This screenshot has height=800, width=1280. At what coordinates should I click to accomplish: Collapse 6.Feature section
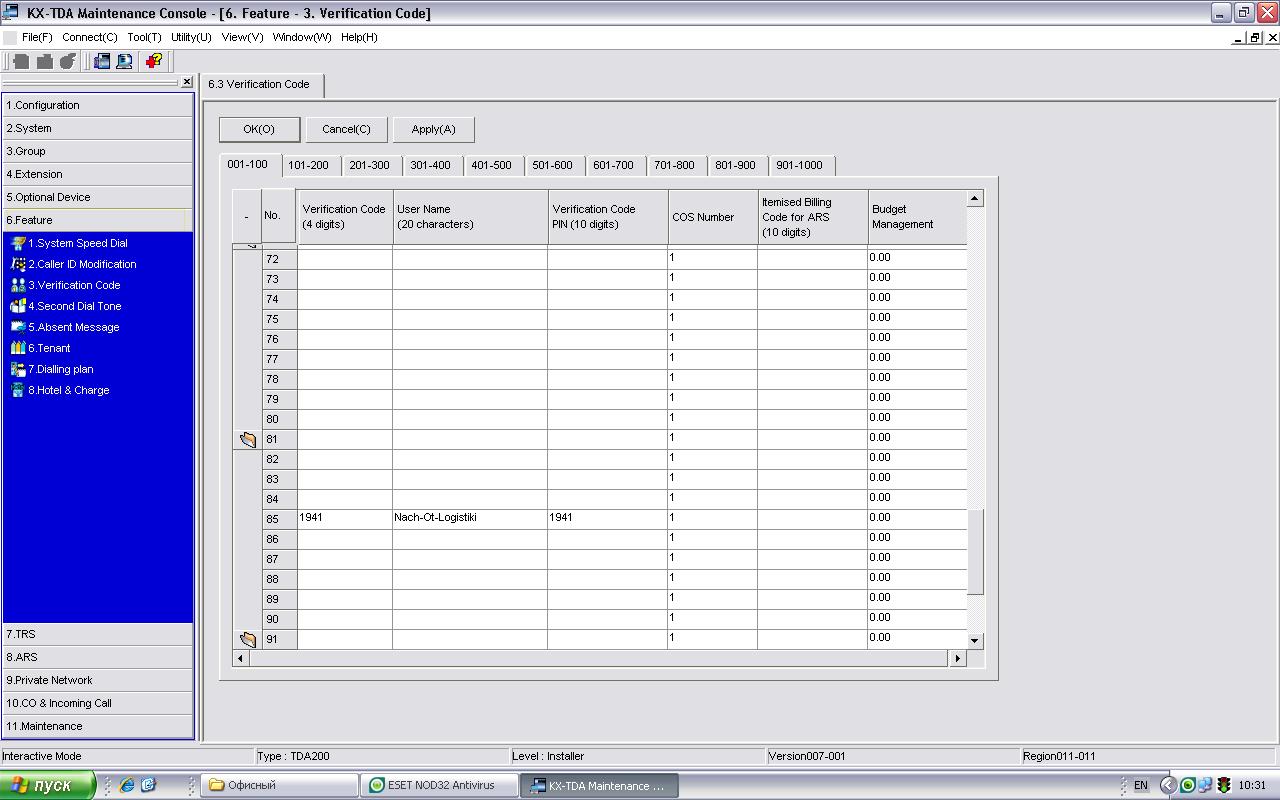(x=98, y=220)
